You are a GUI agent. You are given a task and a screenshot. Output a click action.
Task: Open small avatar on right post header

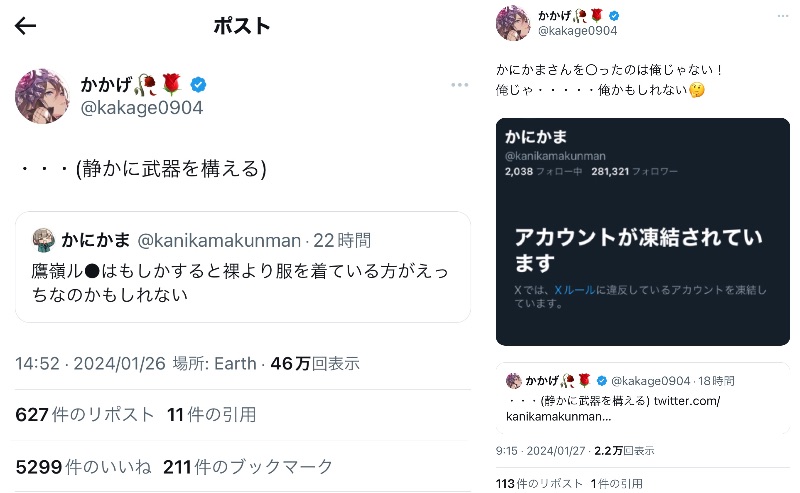tap(513, 22)
